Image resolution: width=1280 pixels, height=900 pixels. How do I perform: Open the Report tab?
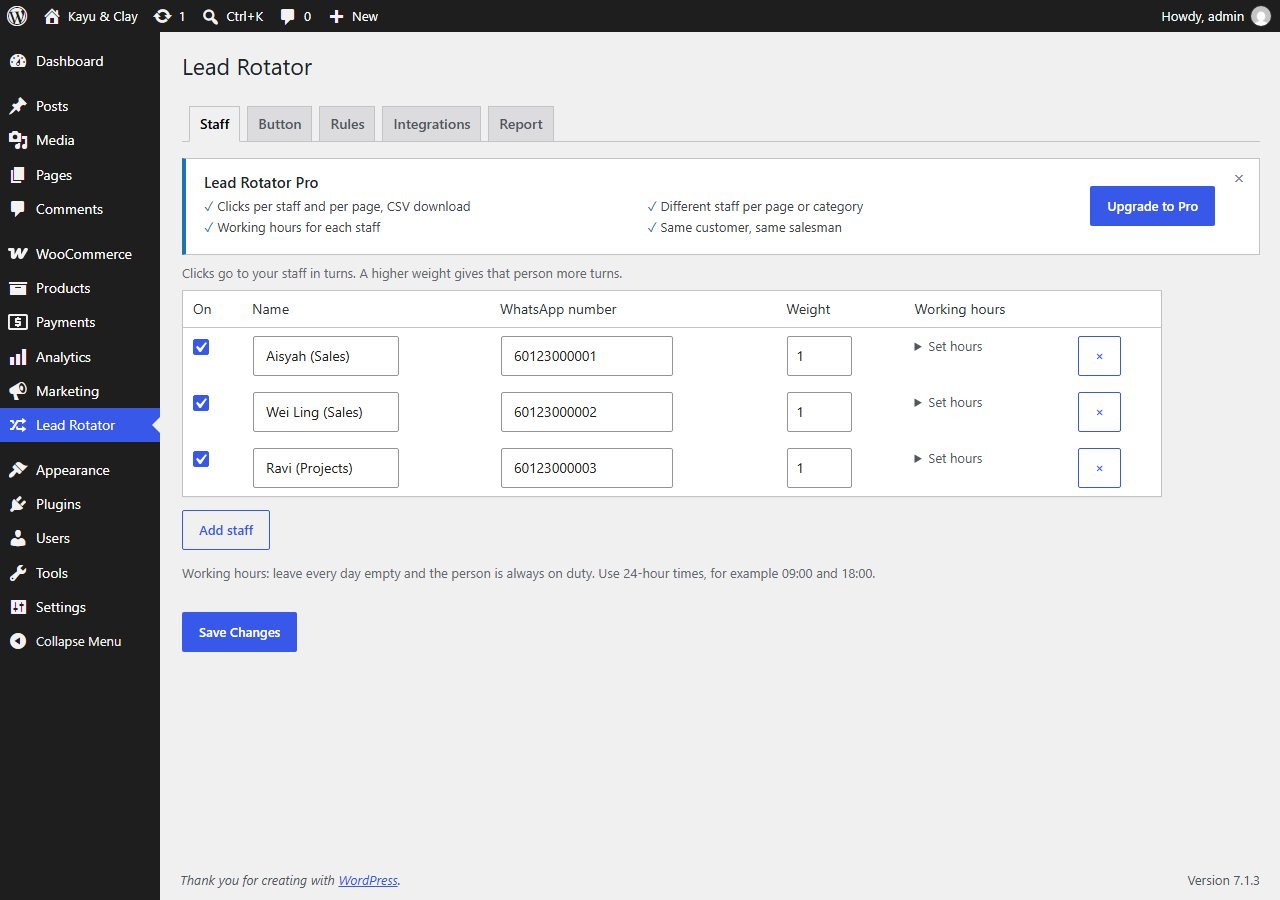pos(521,124)
